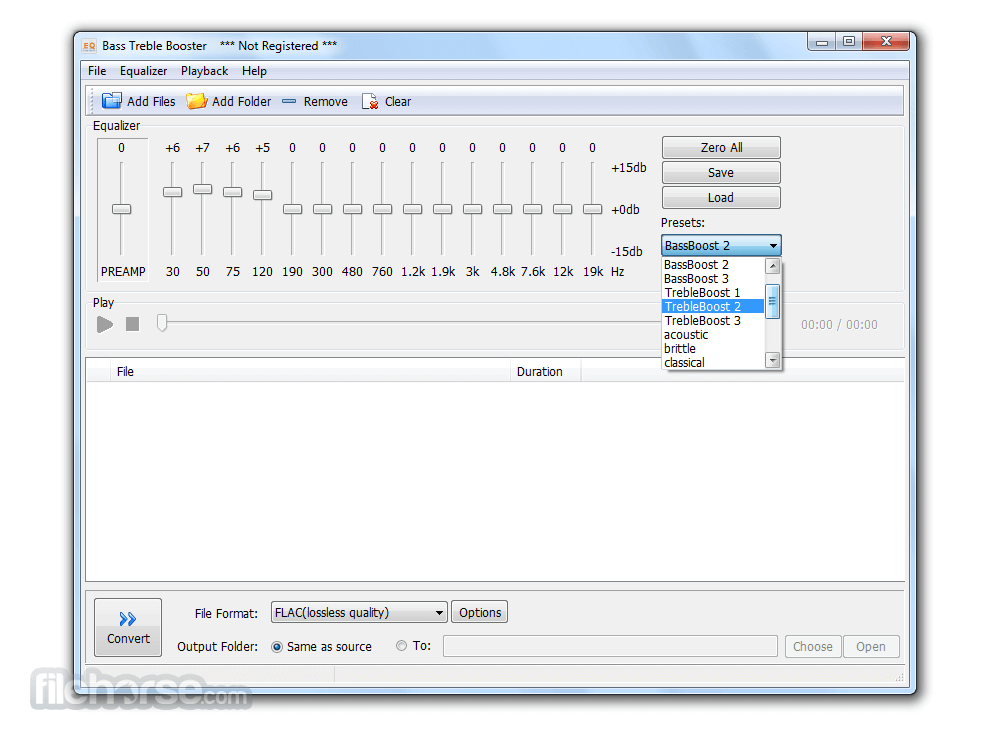The image size is (990, 740).
Task: Minimize the Bass Treble Booster window
Action: coord(821,42)
